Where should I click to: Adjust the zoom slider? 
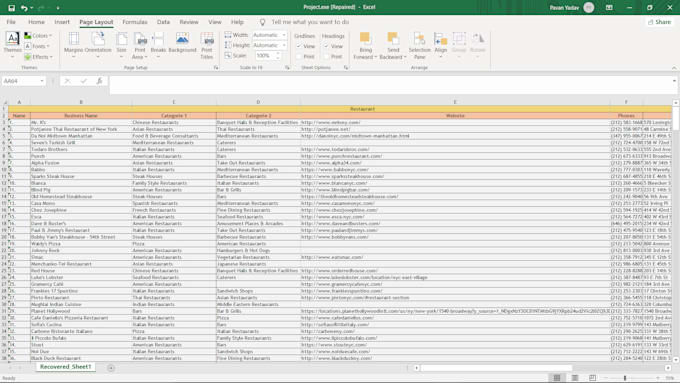(x=625, y=378)
